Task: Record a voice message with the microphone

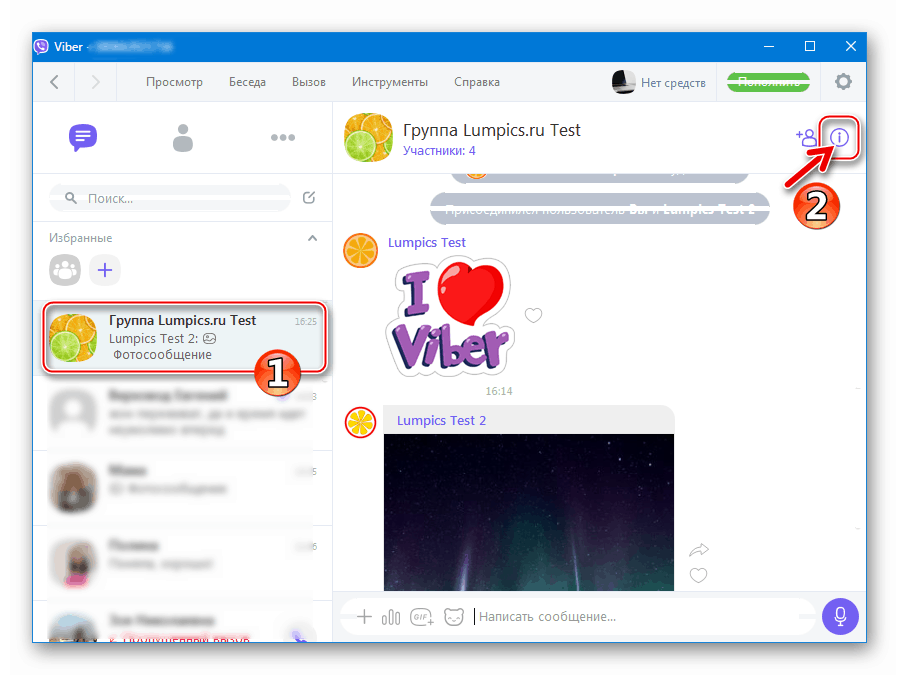Action: 840,616
